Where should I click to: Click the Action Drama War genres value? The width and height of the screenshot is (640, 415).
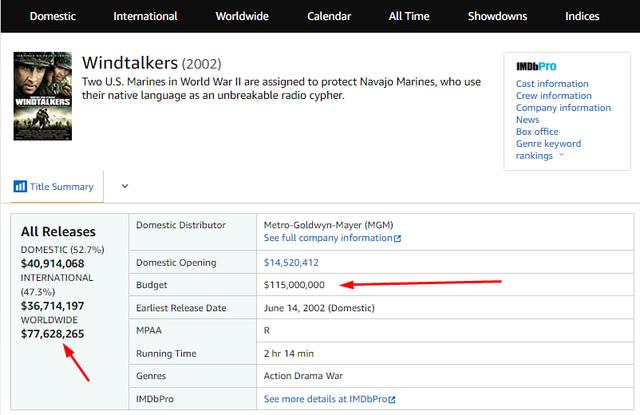pyautogui.click(x=303, y=376)
